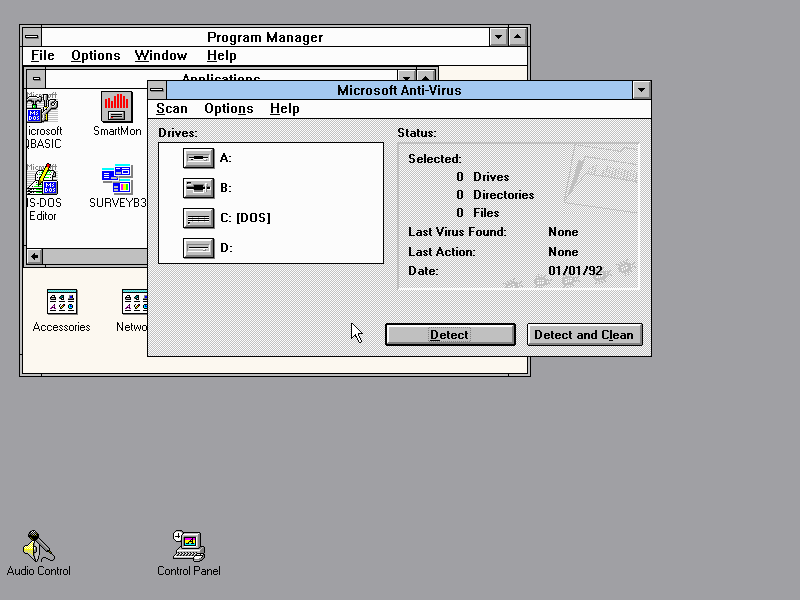Image resolution: width=800 pixels, height=600 pixels.
Task: Select drive D: icon
Action: 199,248
